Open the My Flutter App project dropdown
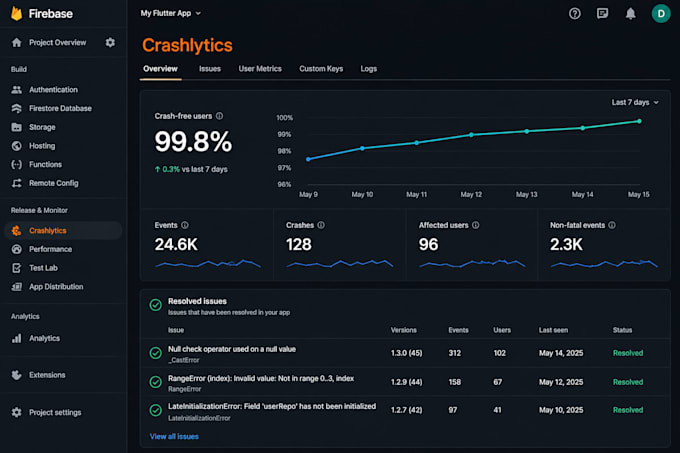Image resolution: width=680 pixels, height=453 pixels. point(170,13)
